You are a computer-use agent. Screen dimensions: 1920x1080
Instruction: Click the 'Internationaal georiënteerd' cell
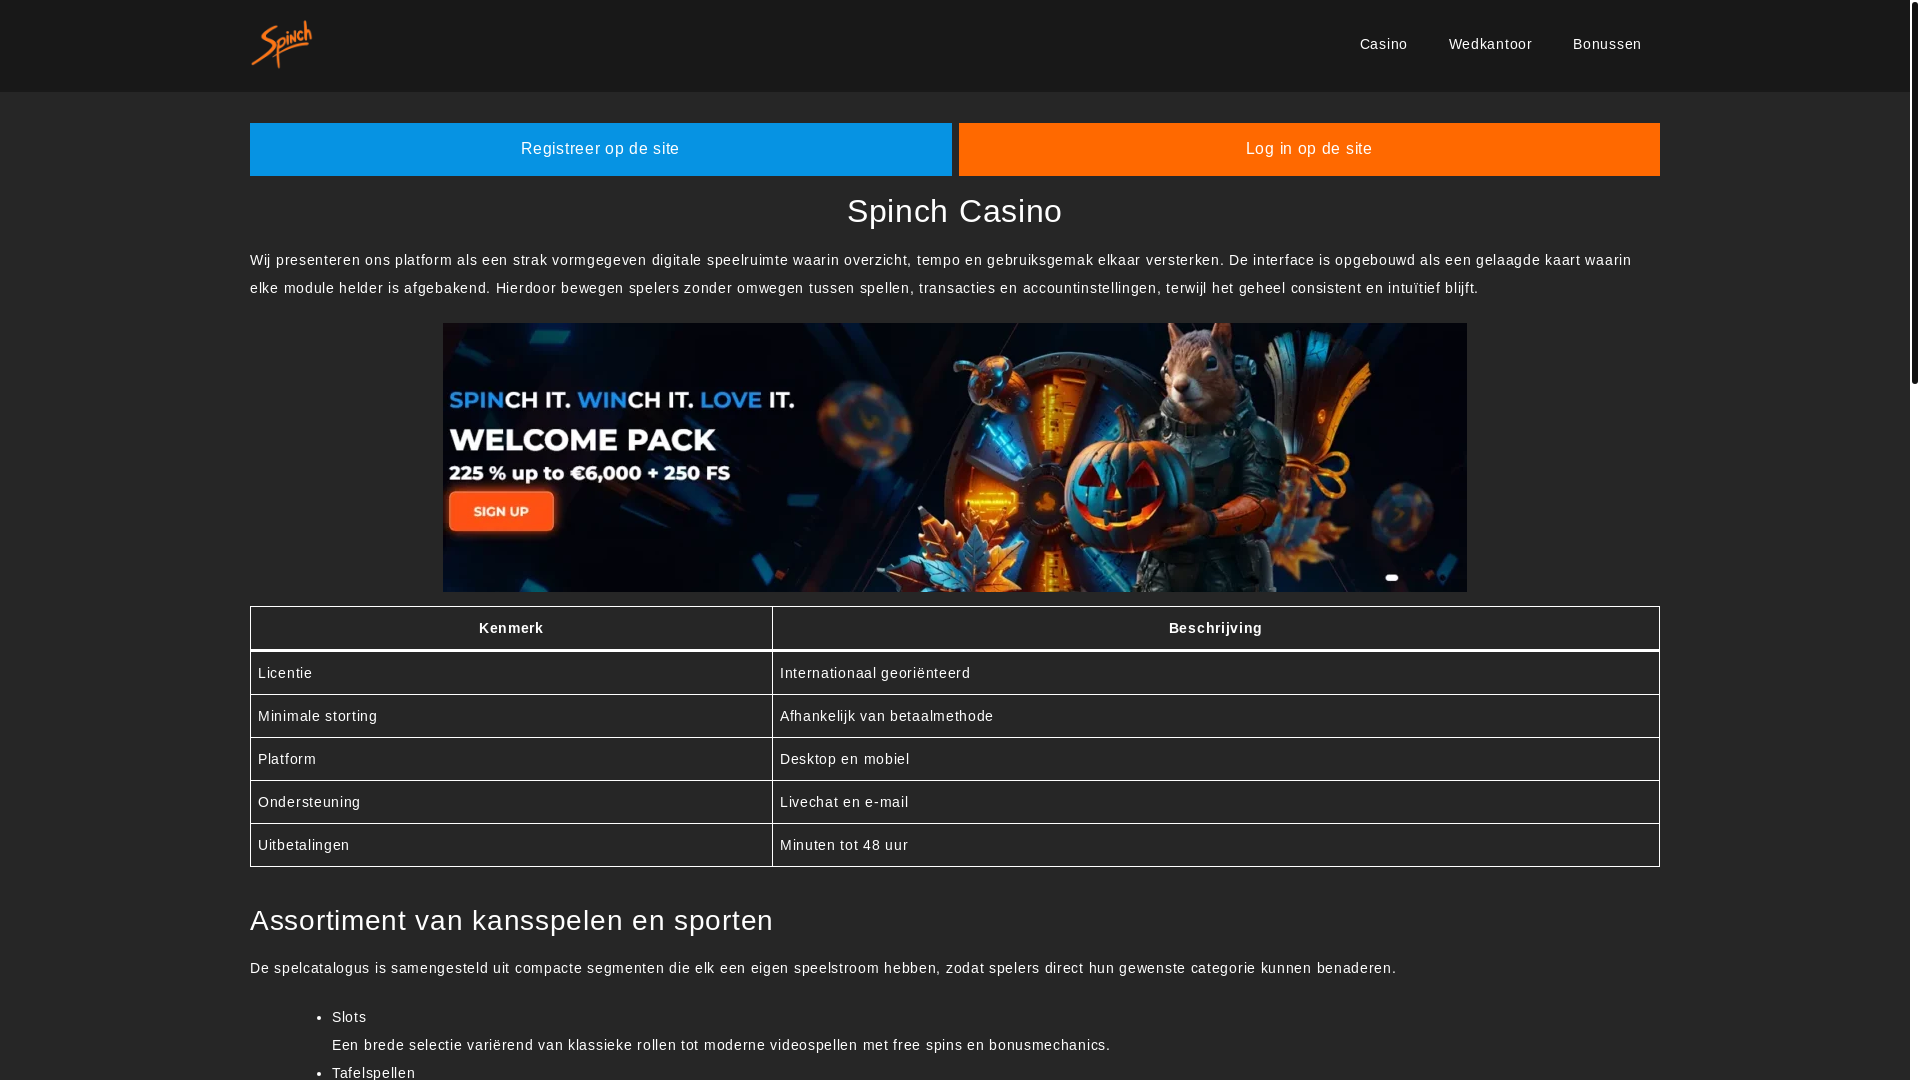1216,673
